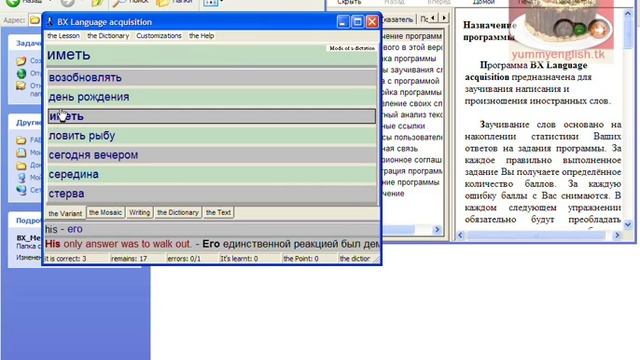Click Explorer green Back arrow icon
The height and width of the screenshot is (360, 640).
[x=13, y=3]
